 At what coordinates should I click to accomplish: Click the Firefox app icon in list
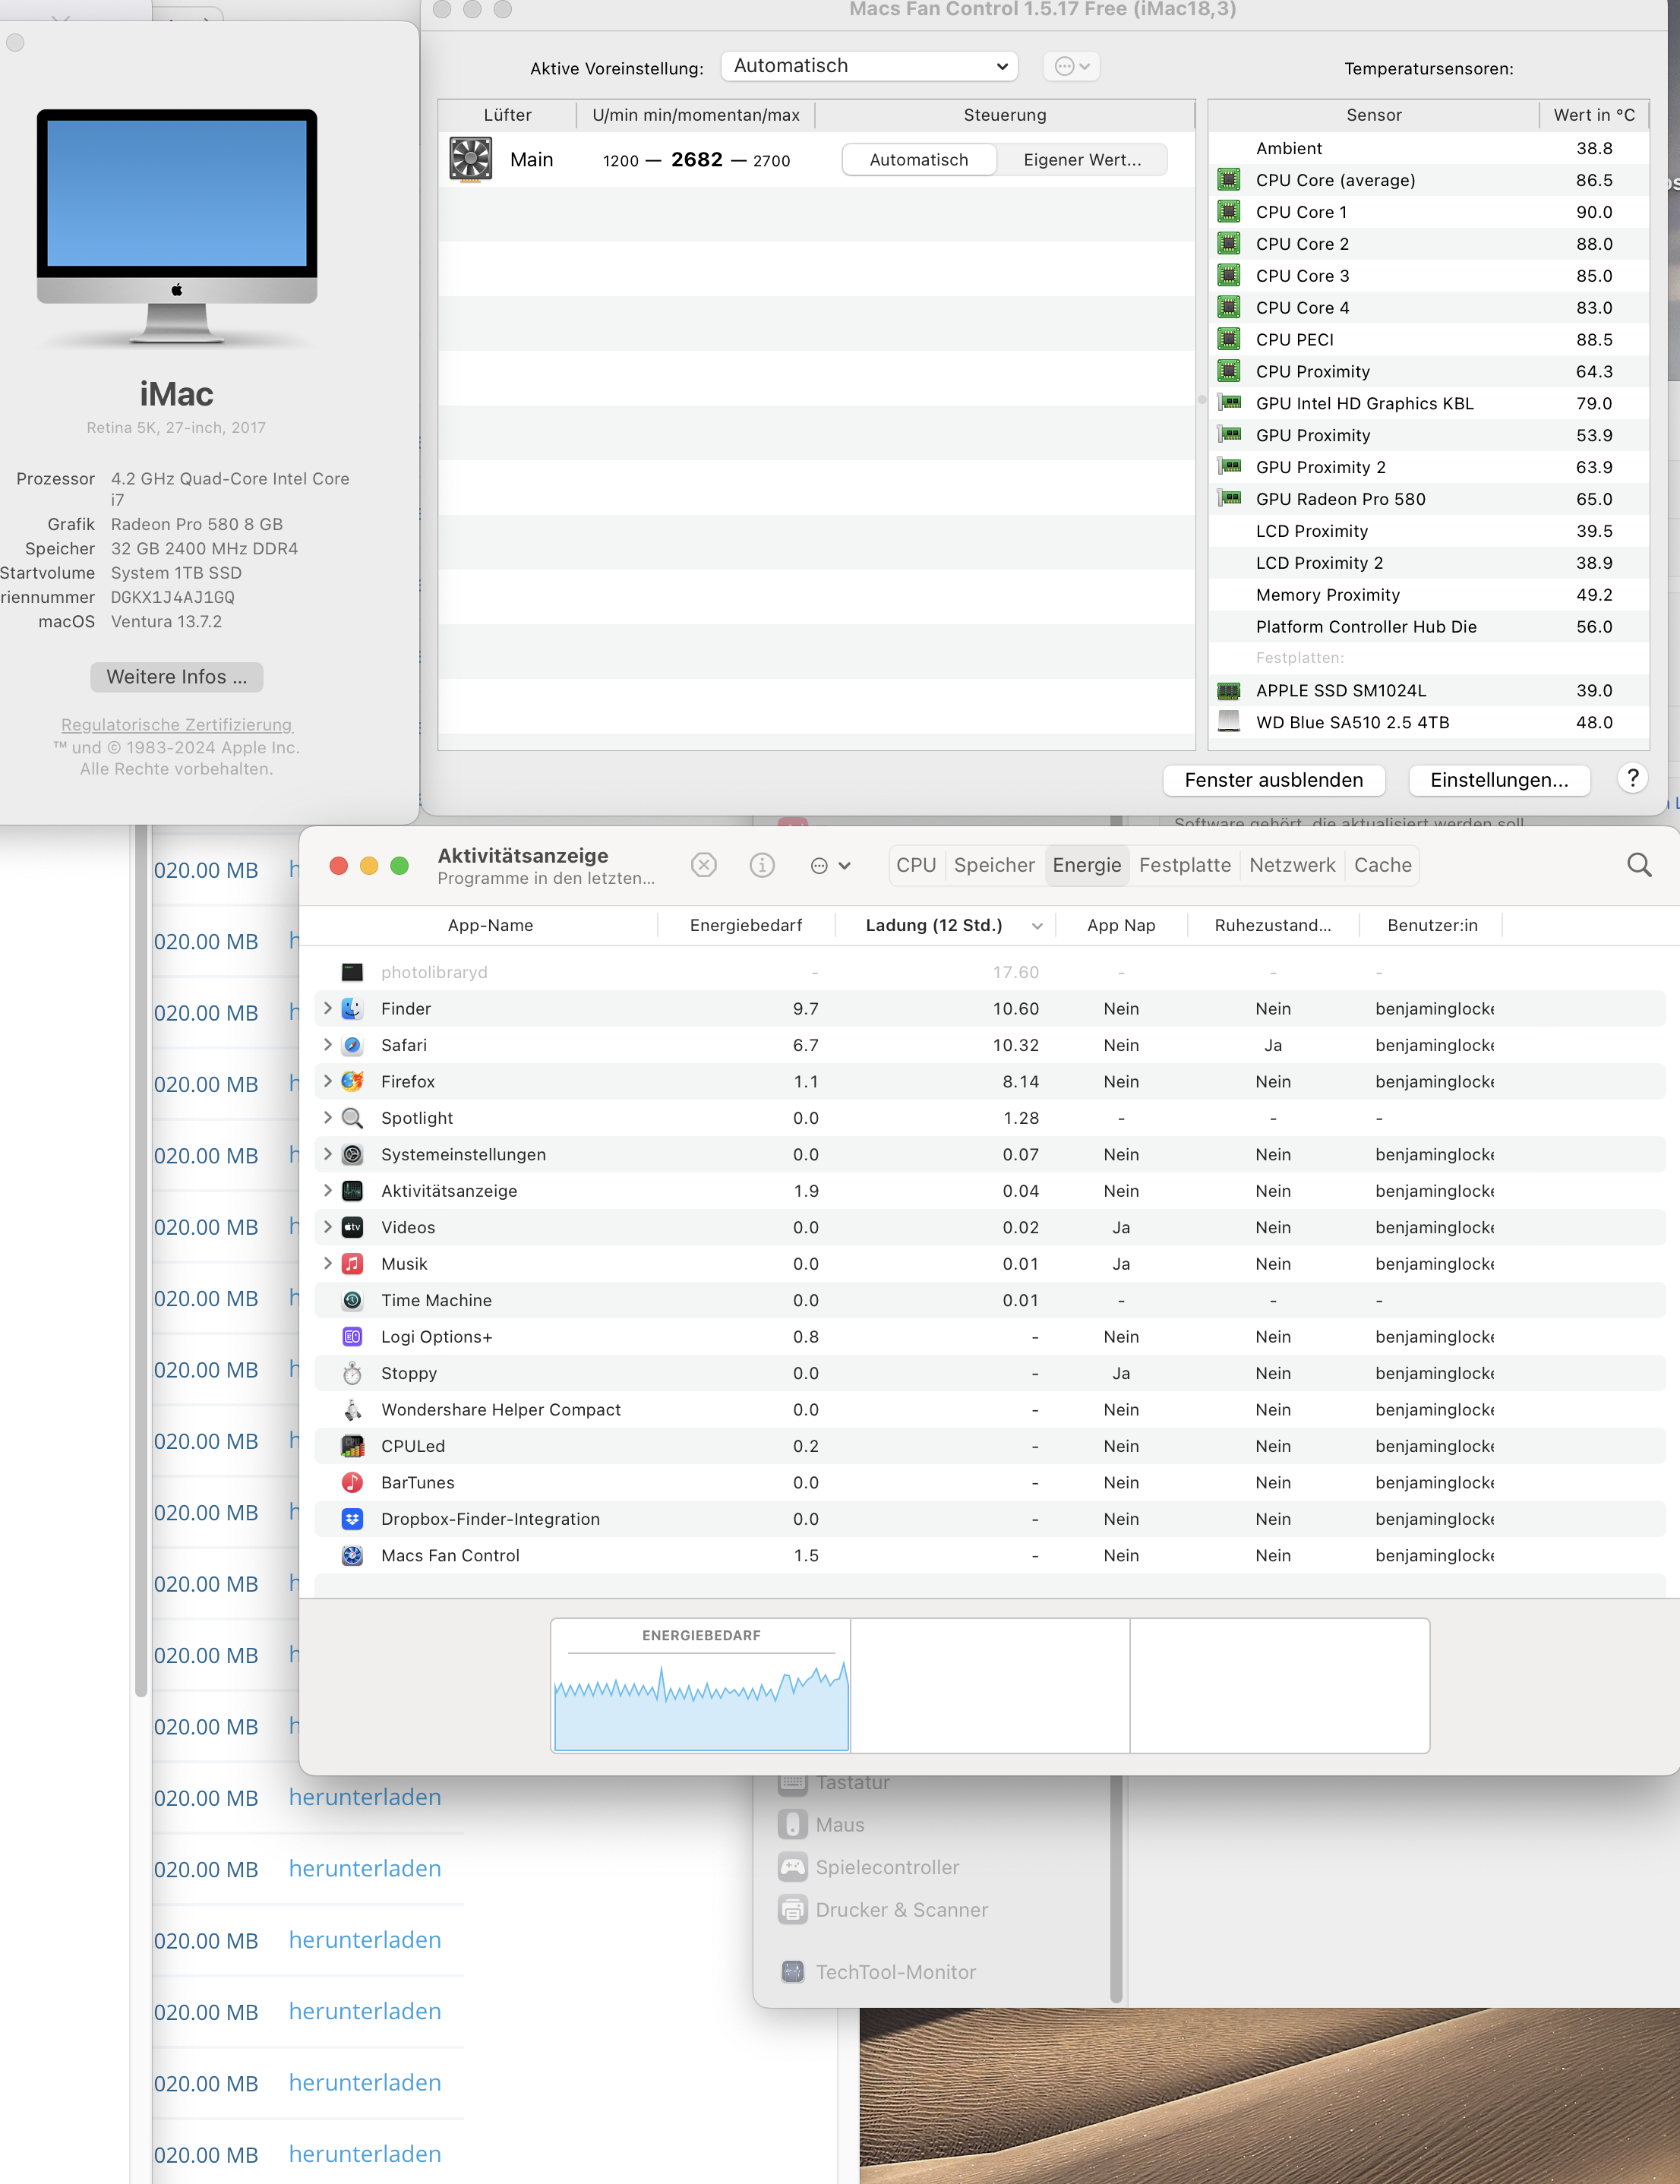[x=352, y=1082]
